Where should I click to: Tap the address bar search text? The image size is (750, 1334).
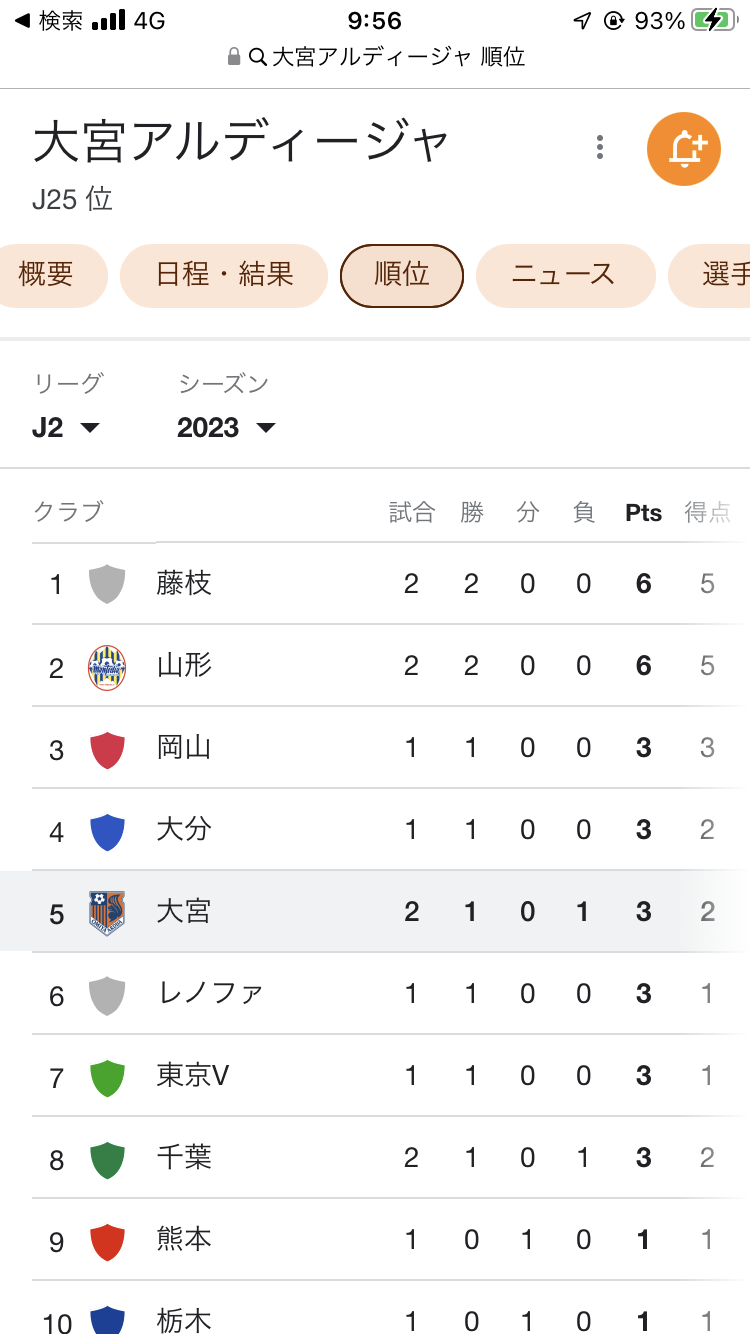click(398, 57)
